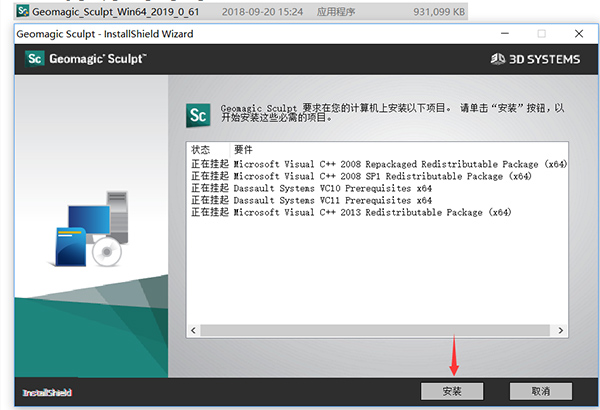Click the right scroll arrow of list
Image resolution: width=600 pixels, height=410 pixels.
click(x=561, y=330)
